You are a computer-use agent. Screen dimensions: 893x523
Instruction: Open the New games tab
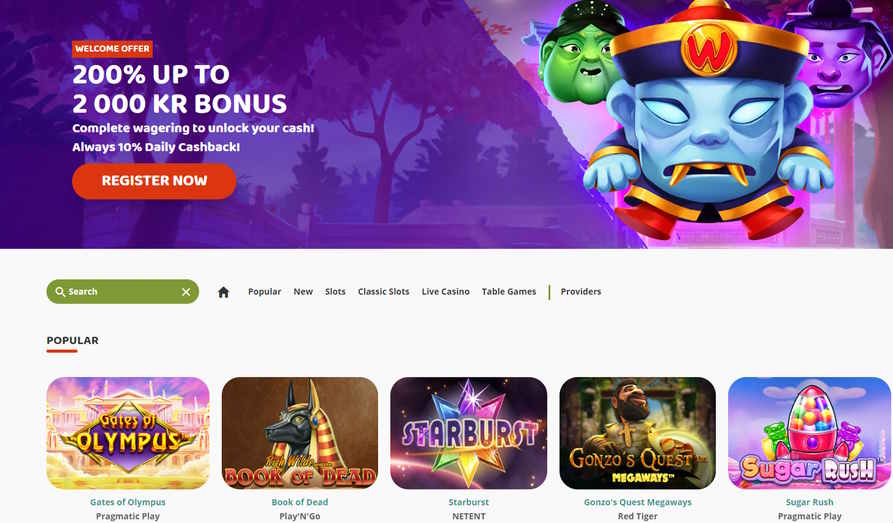303,291
